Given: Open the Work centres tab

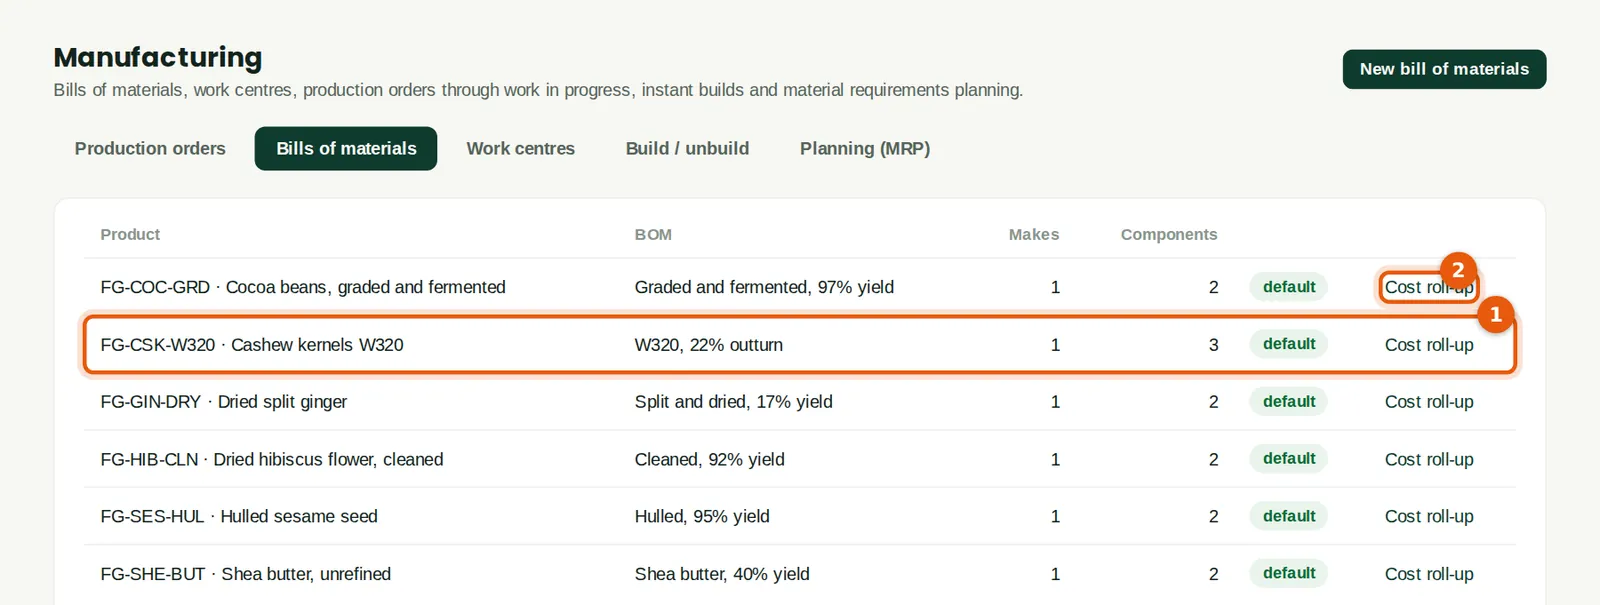Looking at the screenshot, I should [x=520, y=148].
